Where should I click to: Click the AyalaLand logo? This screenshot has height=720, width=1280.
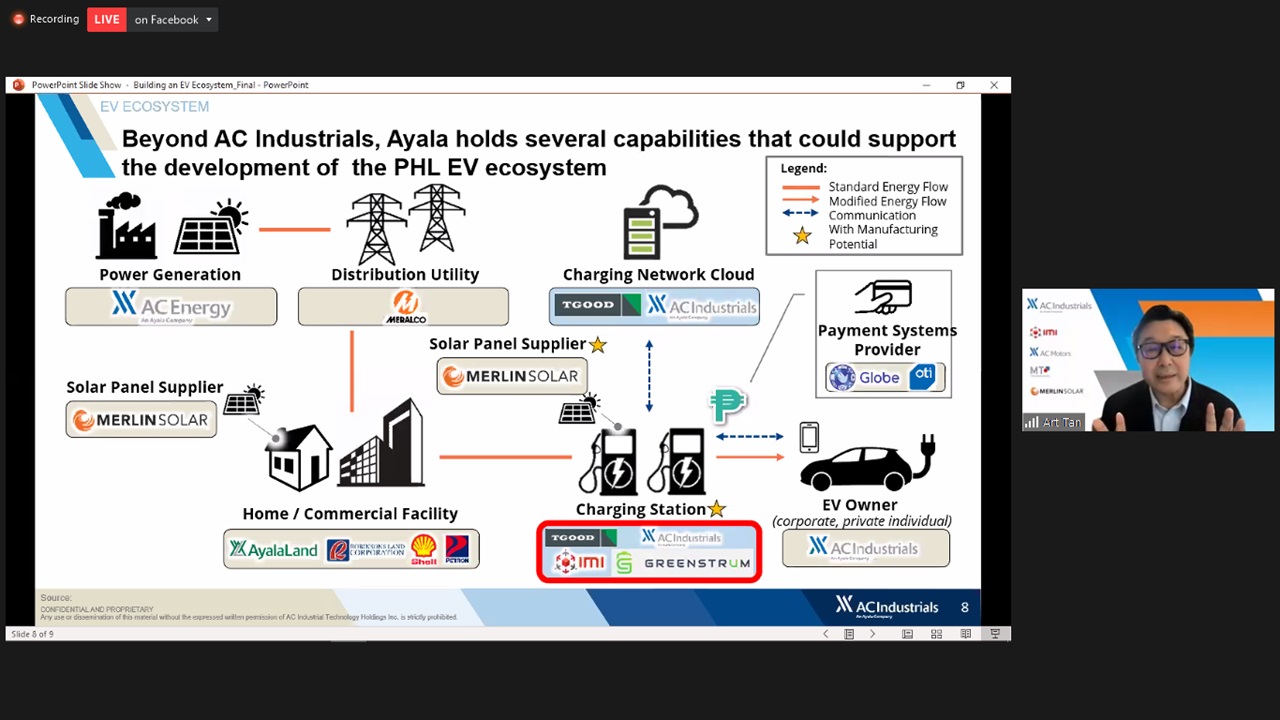pyautogui.click(x=273, y=549)
